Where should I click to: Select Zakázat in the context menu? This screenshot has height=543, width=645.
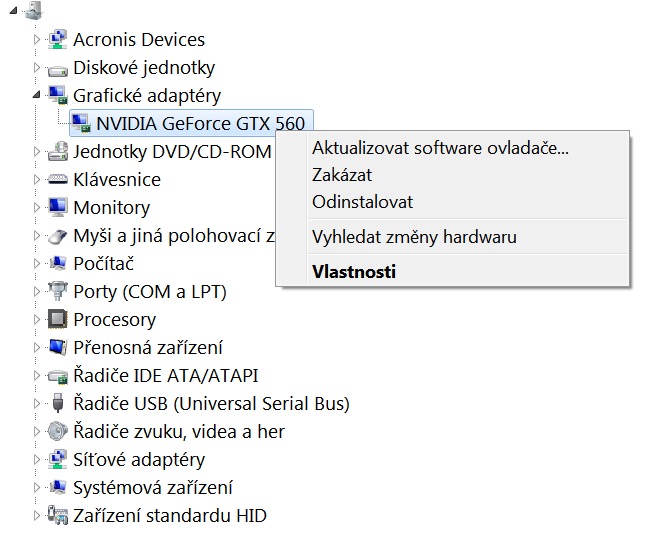(x=342, y=175)
